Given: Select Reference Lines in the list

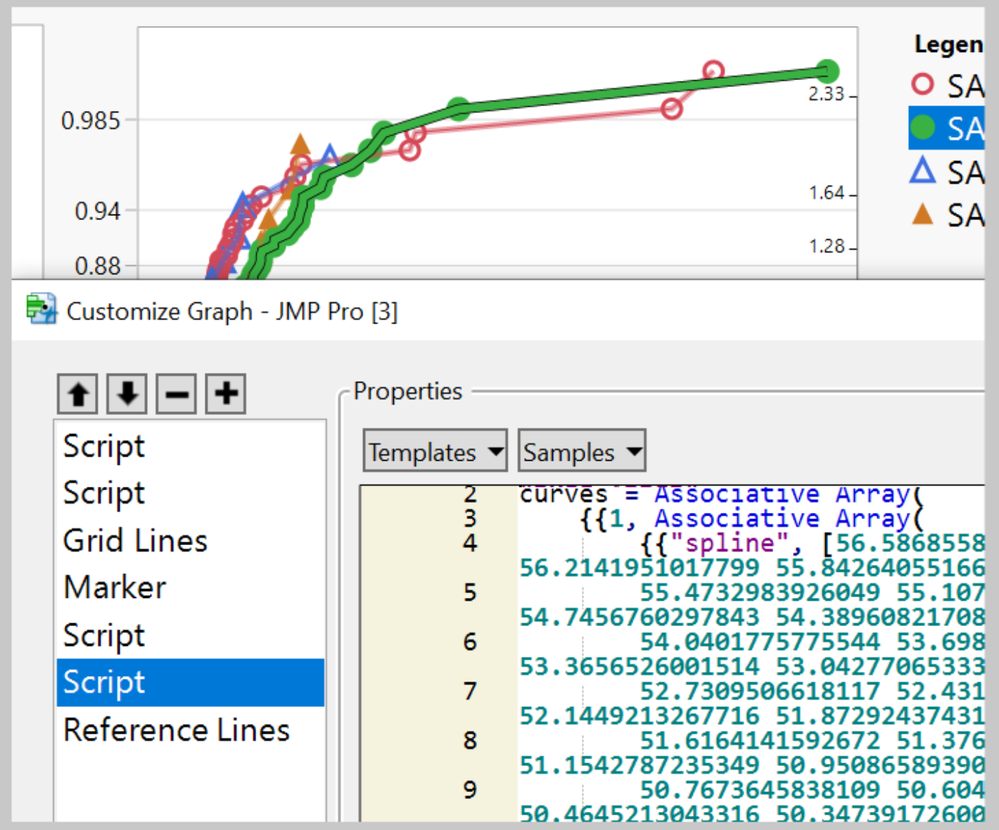Looking at the screenshot, I should click(190, 730).
